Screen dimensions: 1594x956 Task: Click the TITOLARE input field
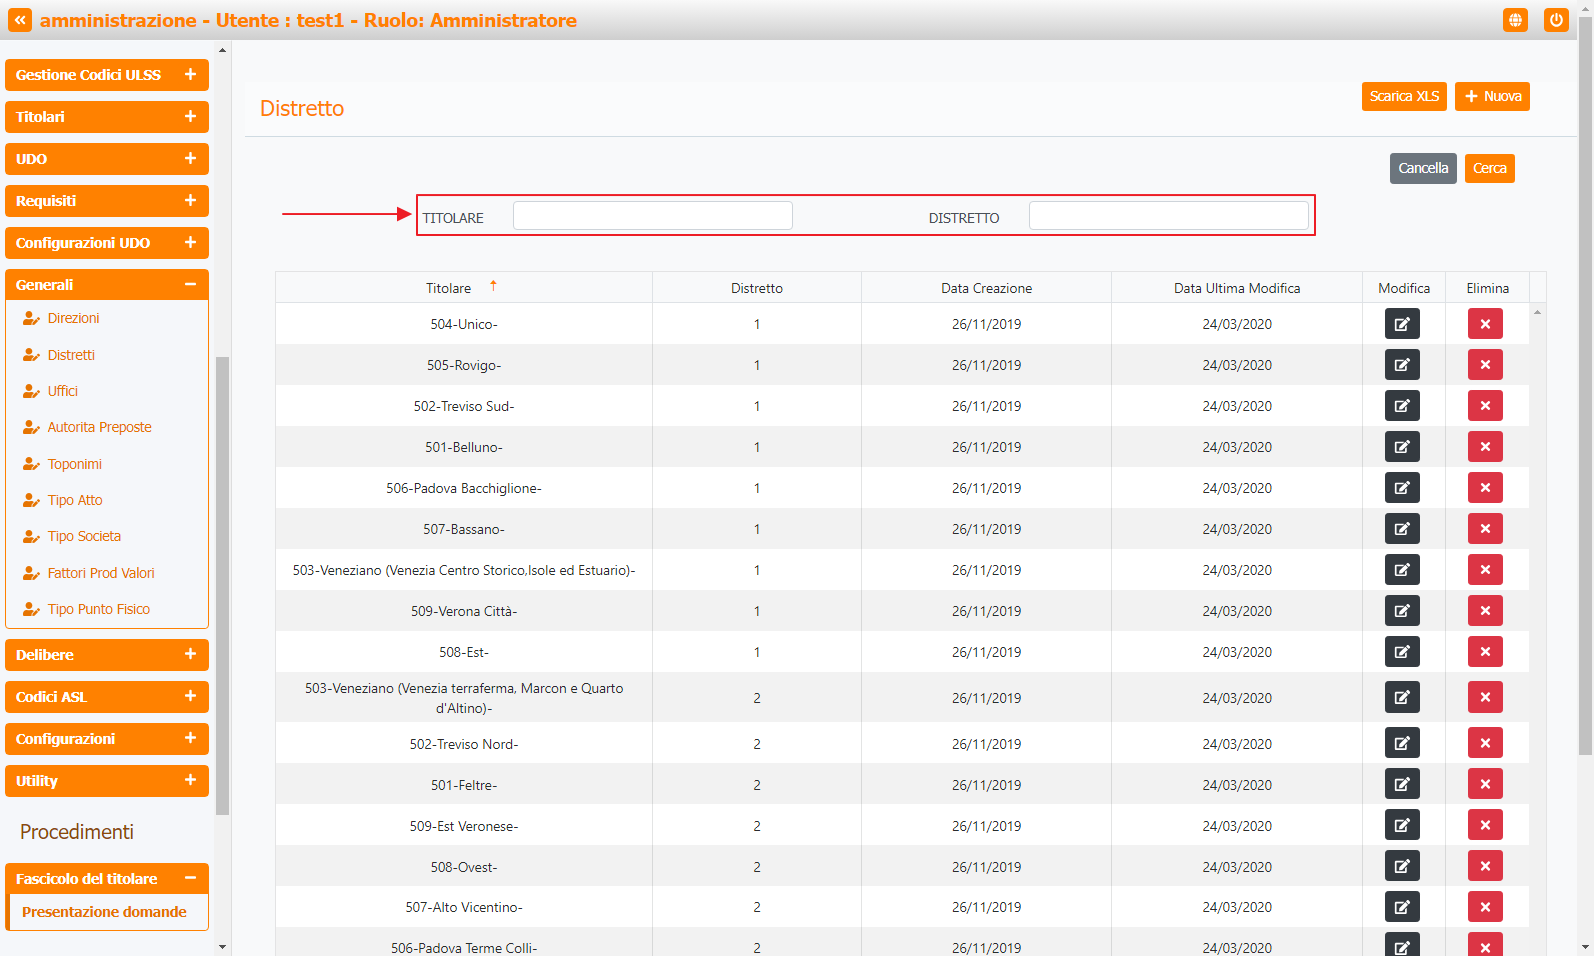[652, 216]
